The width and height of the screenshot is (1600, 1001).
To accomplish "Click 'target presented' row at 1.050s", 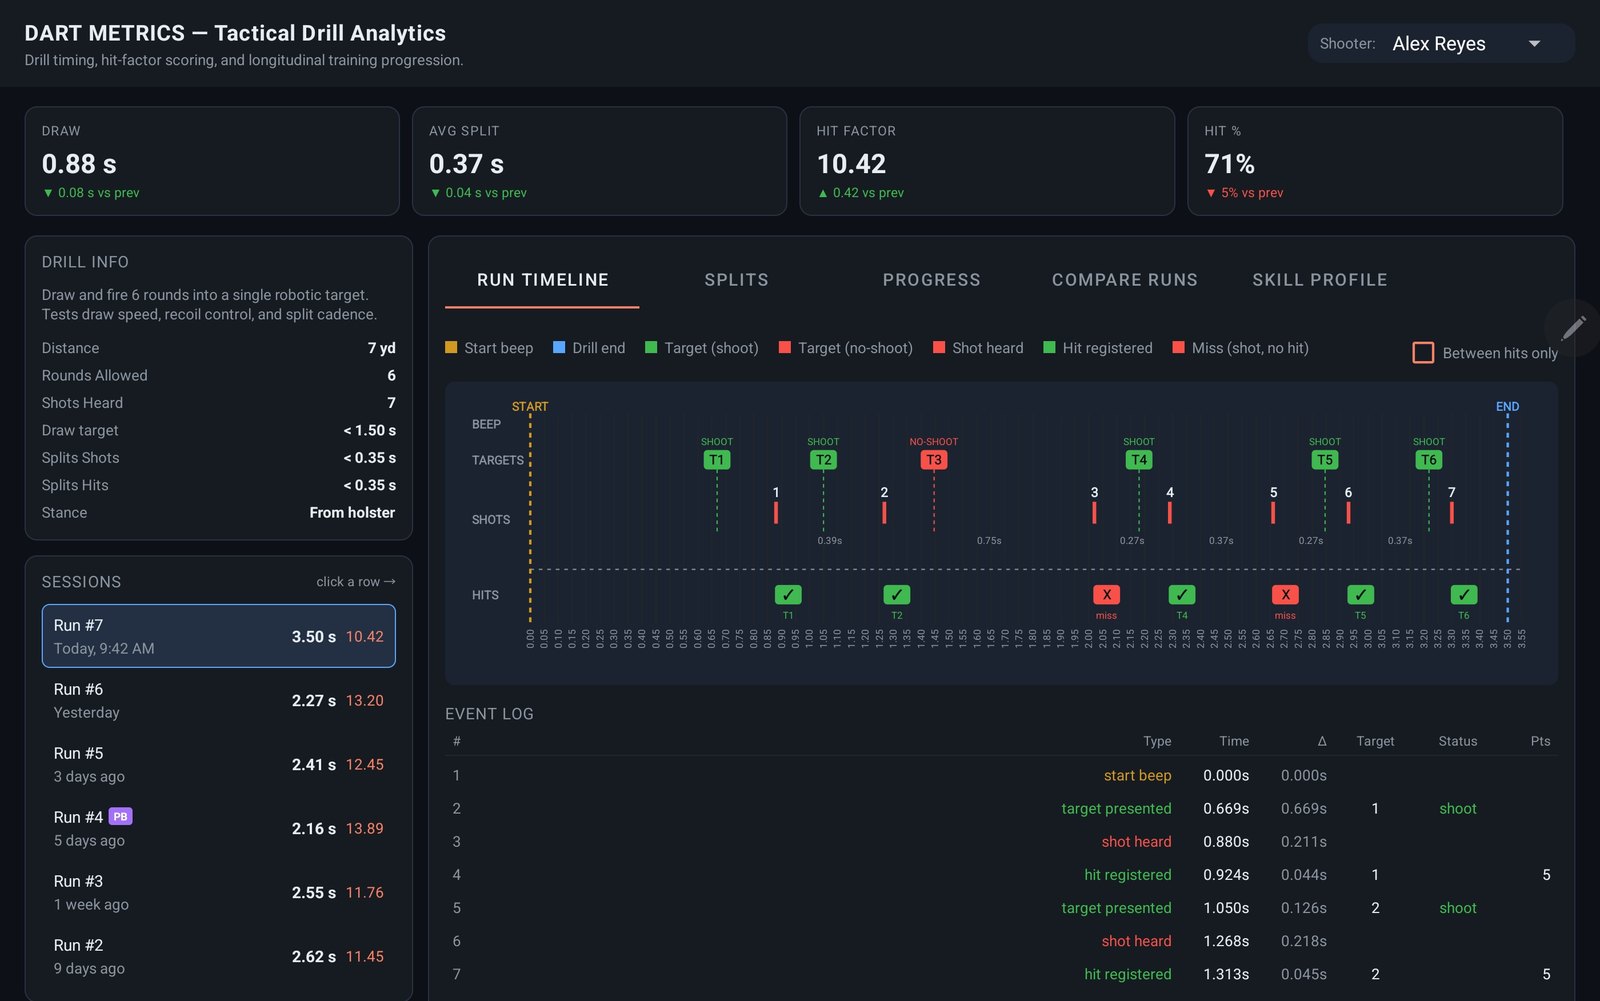I will tap(1001, 908).
